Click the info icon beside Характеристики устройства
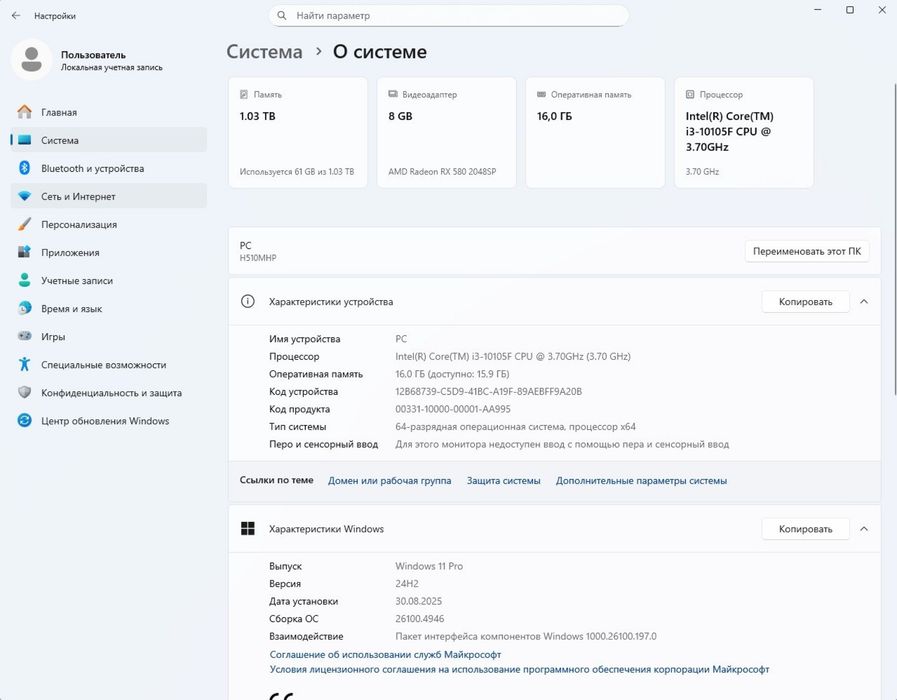 (247, 301)
